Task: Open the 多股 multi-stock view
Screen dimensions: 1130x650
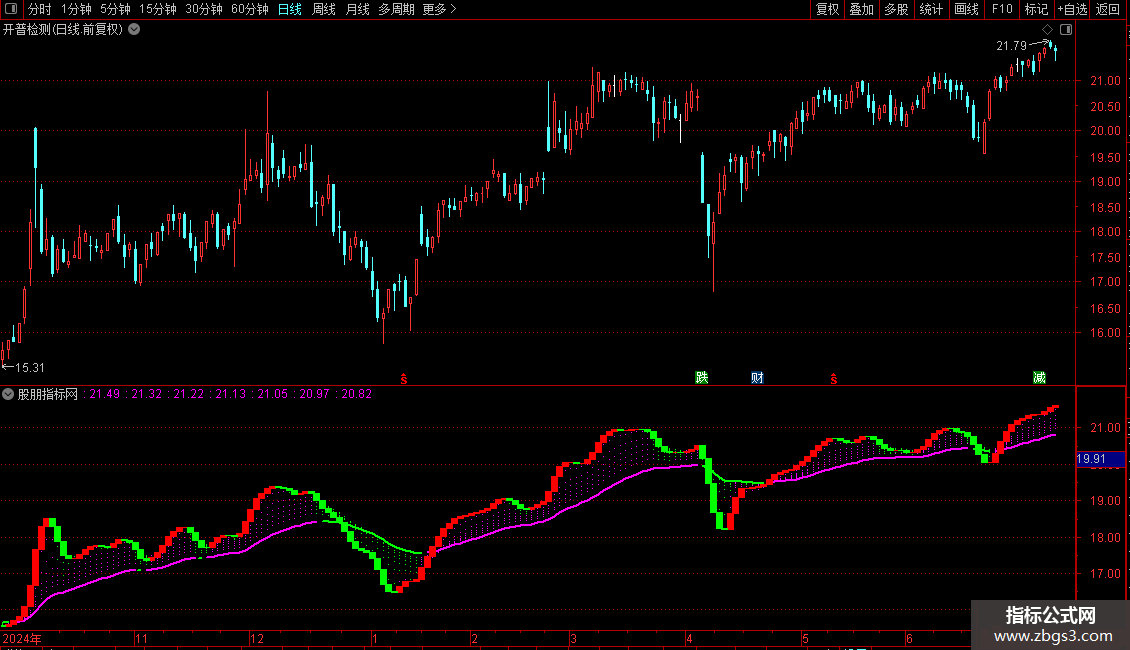Action: tap(896, 9)
